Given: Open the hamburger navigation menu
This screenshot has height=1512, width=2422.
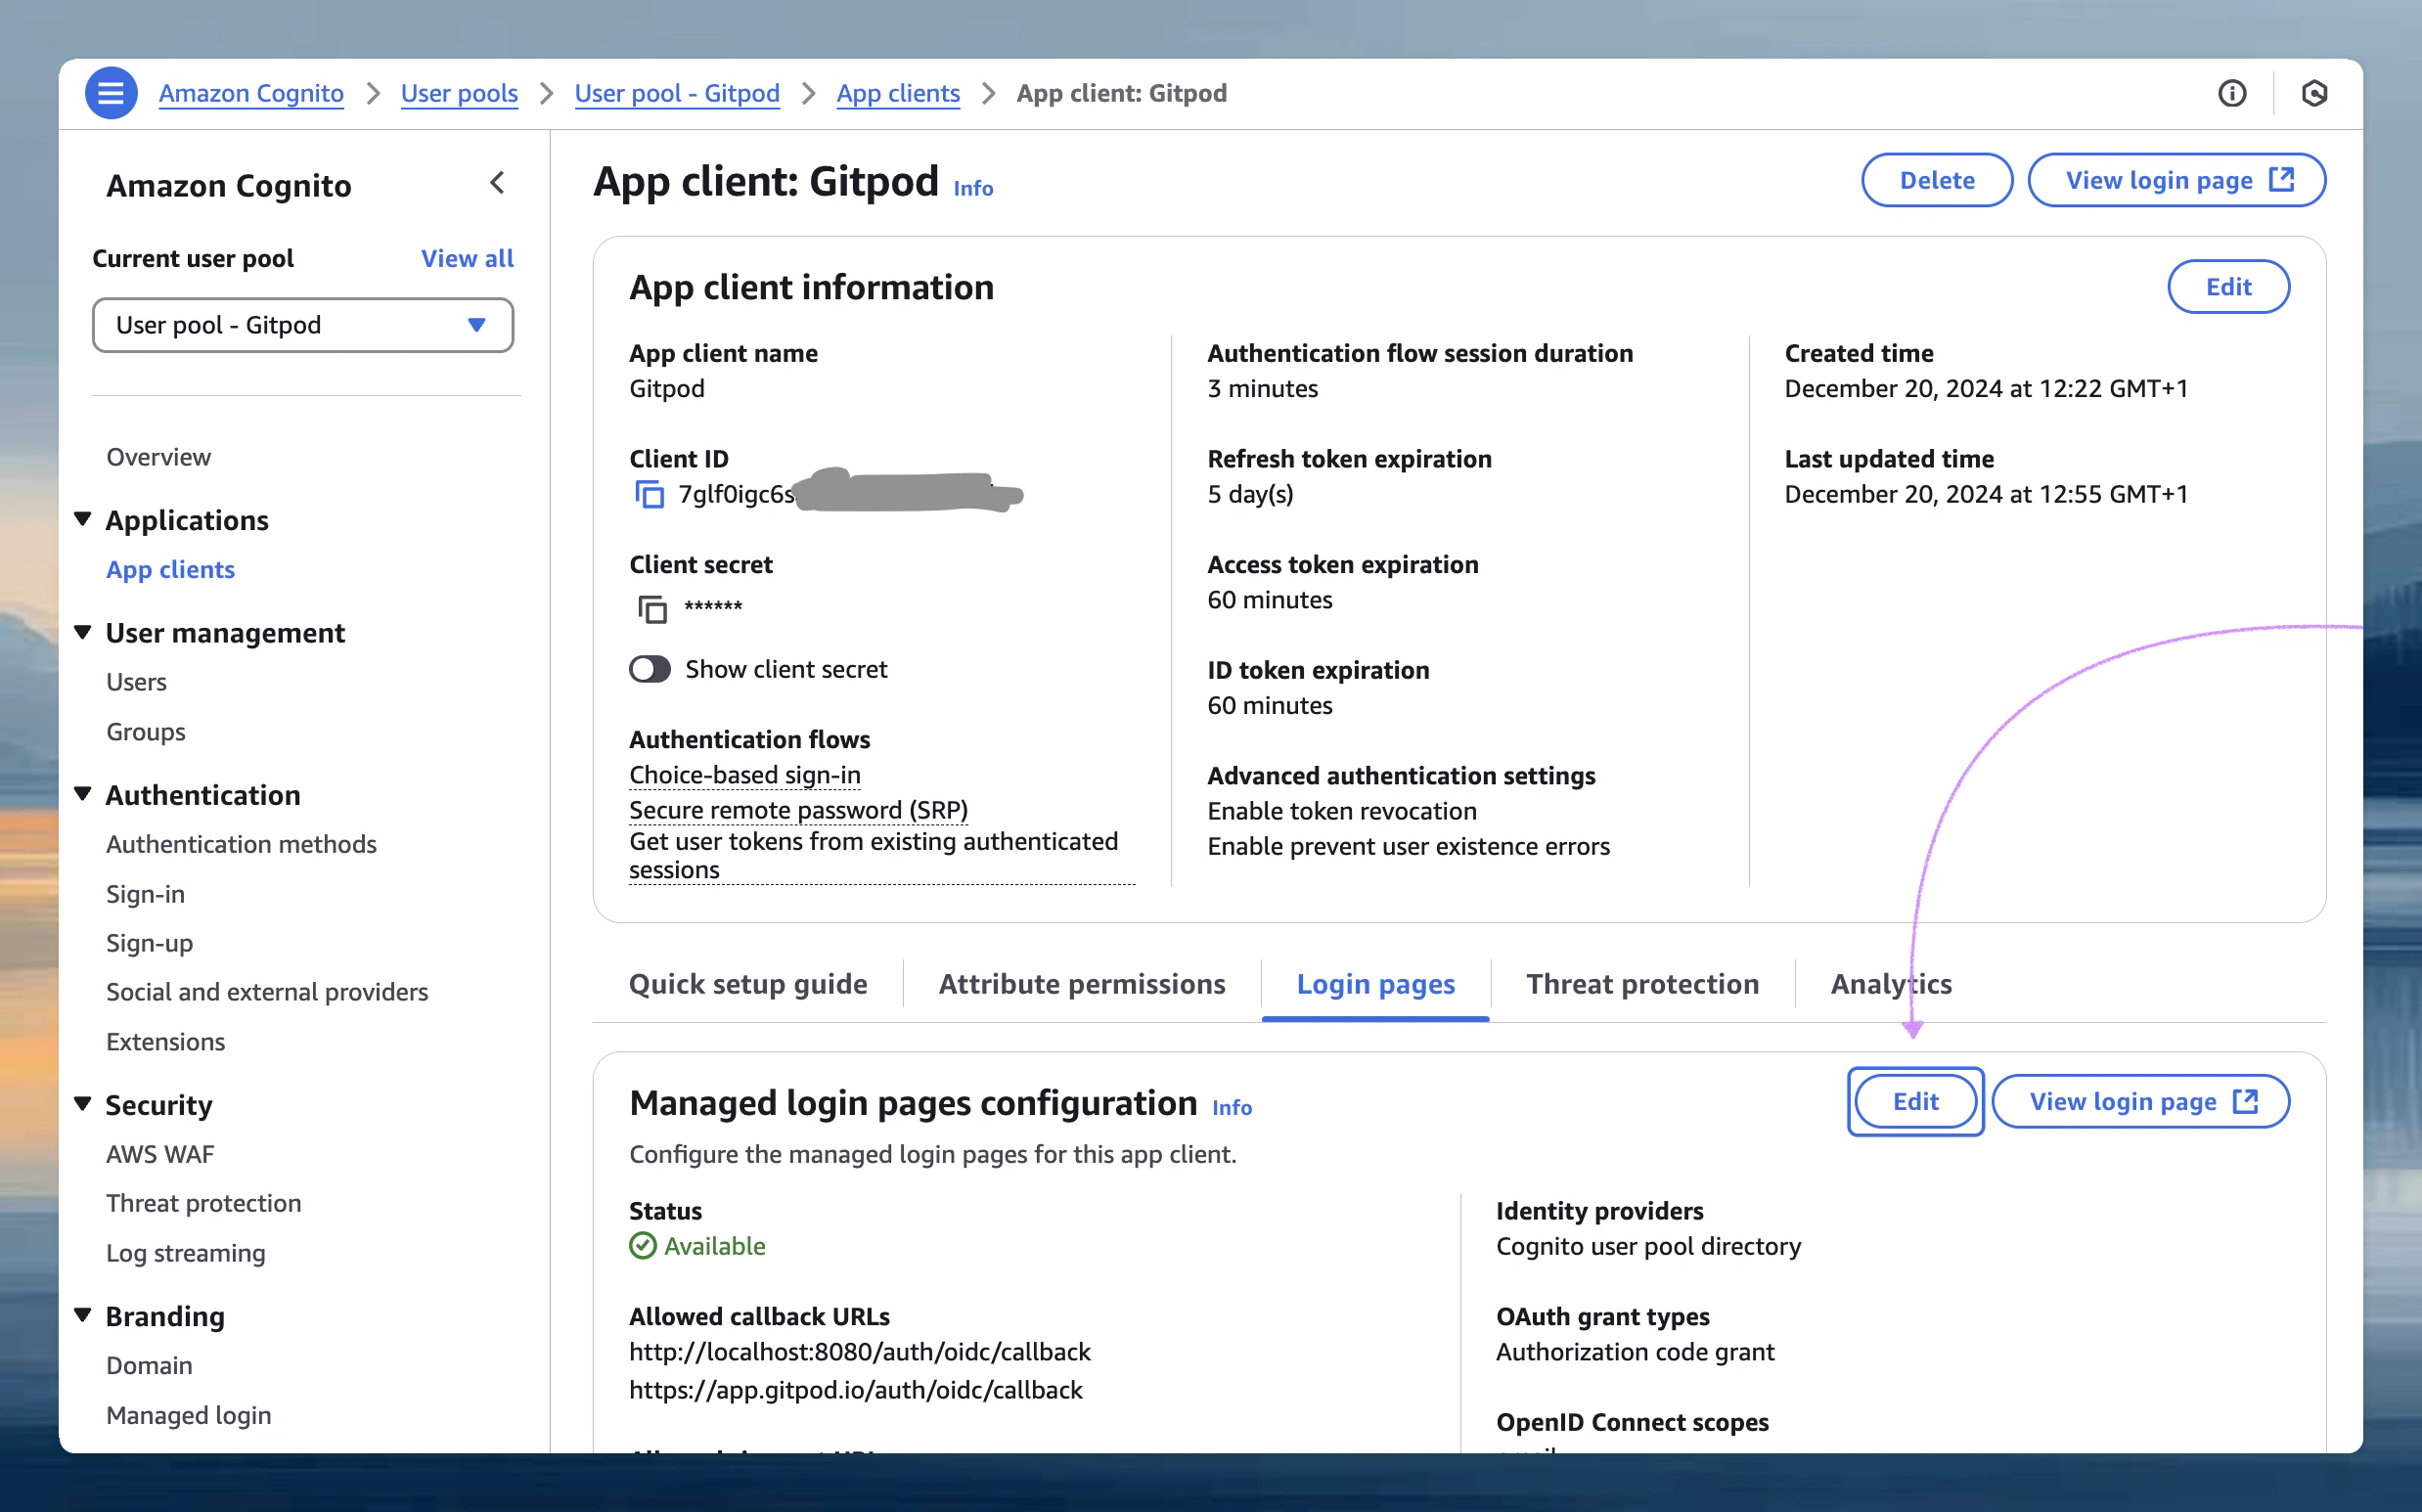Looking at the screenshot, I should tap(111, 92).
